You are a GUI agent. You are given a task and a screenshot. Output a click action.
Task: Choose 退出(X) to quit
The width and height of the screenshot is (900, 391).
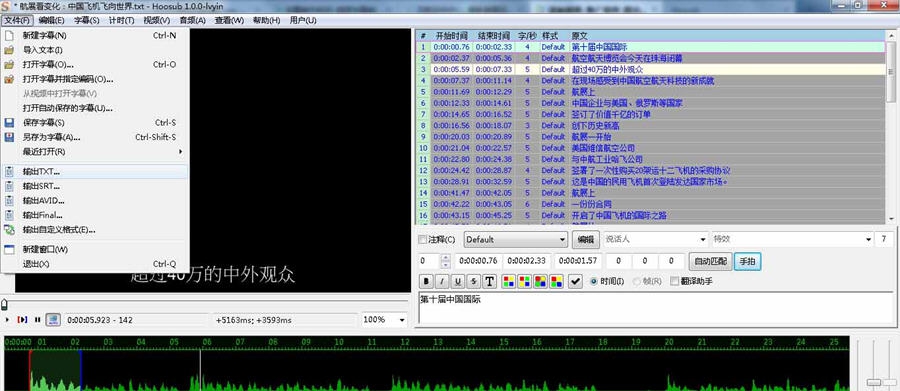[x=95, y=264]
